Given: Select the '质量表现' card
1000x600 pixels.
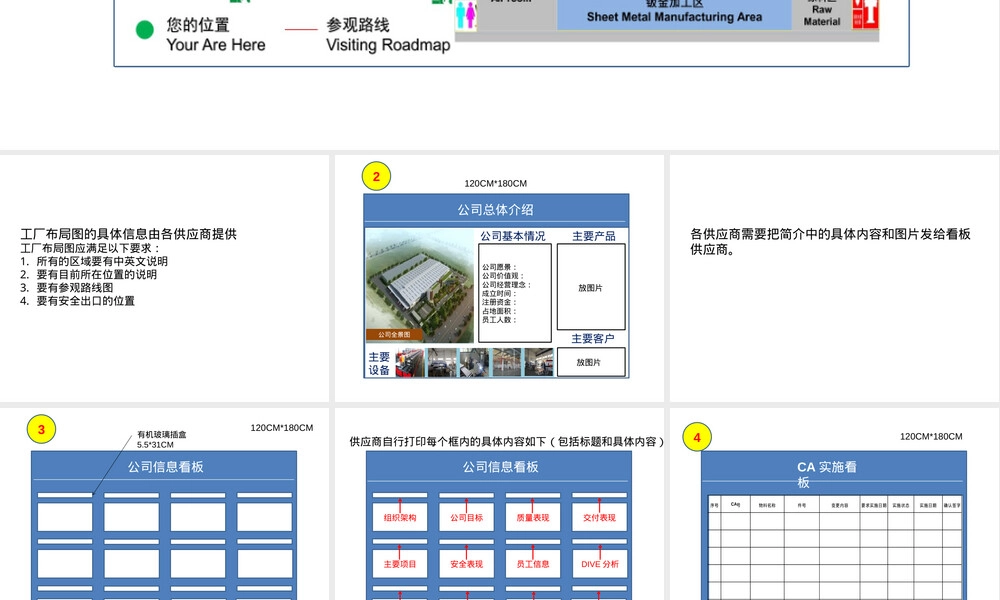Looking at the screenshot, I should (x=533, y=517).
